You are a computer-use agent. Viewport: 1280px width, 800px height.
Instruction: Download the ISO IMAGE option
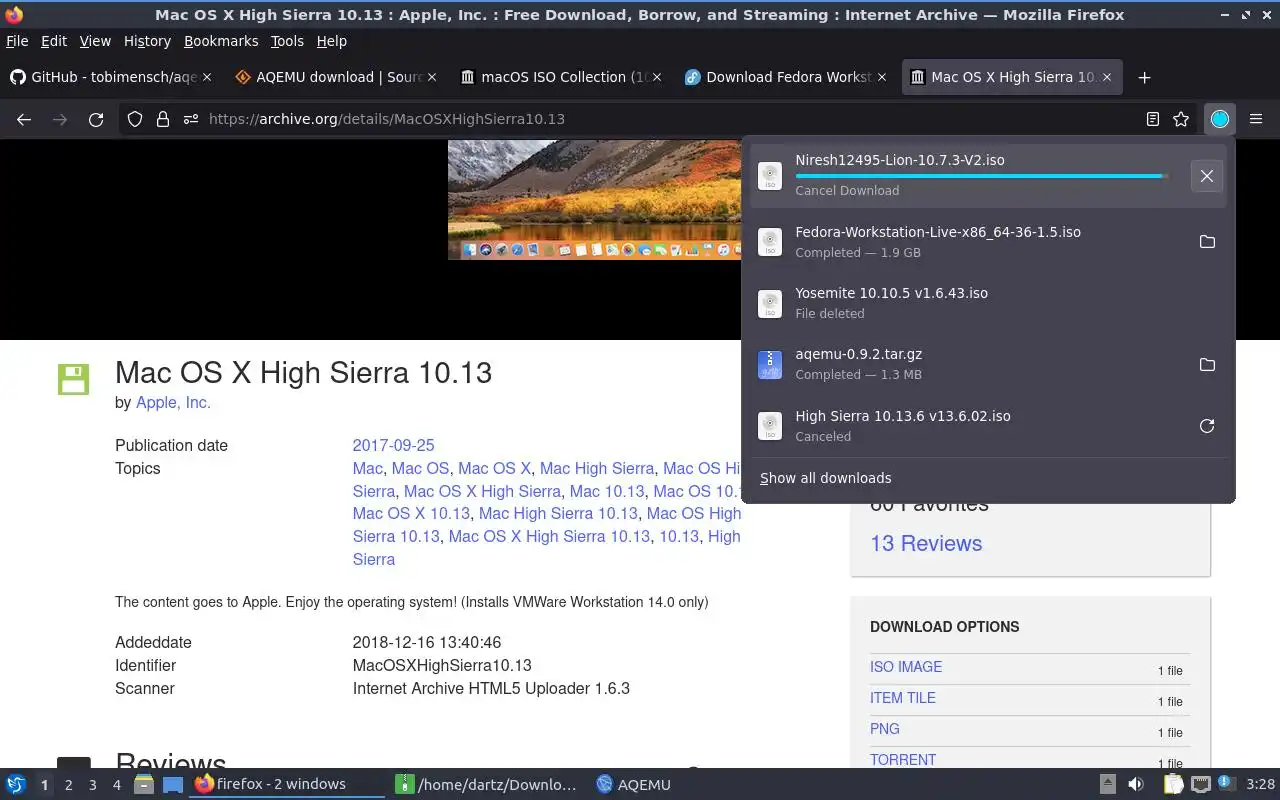pos(906,667)
